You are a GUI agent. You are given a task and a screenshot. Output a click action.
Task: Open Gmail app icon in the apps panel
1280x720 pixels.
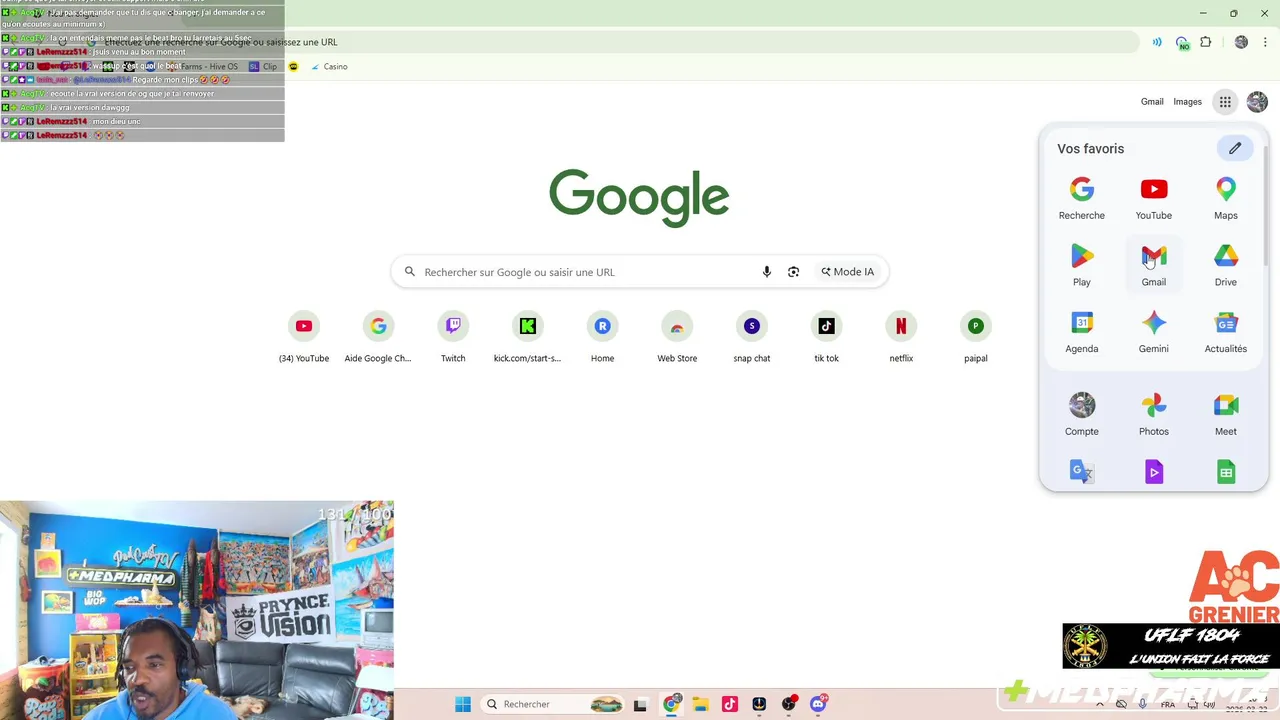pyautogui.click(x=1153, y=266)
